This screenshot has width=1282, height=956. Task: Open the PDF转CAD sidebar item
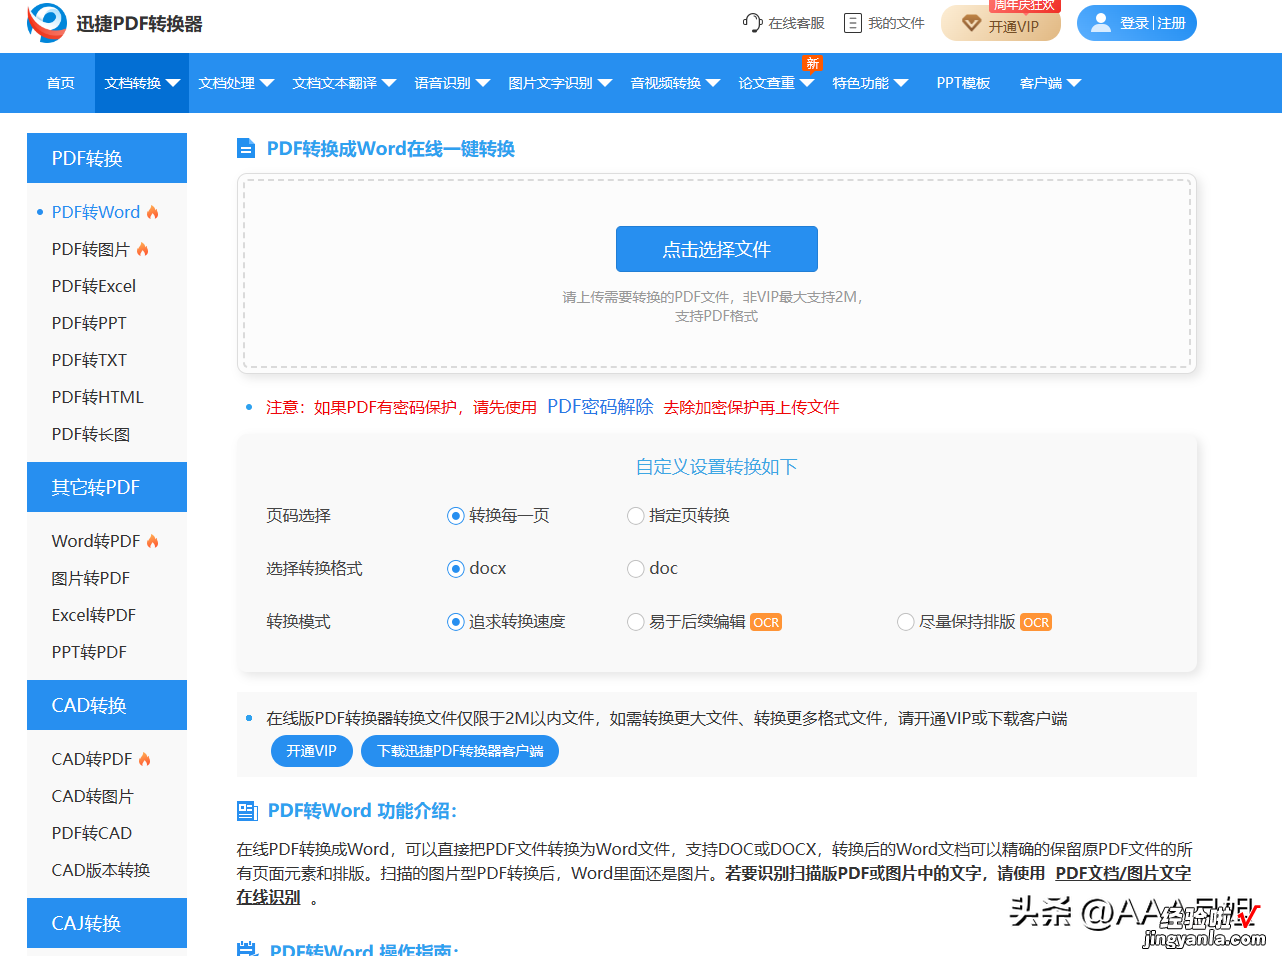click(x=92, y=833)
